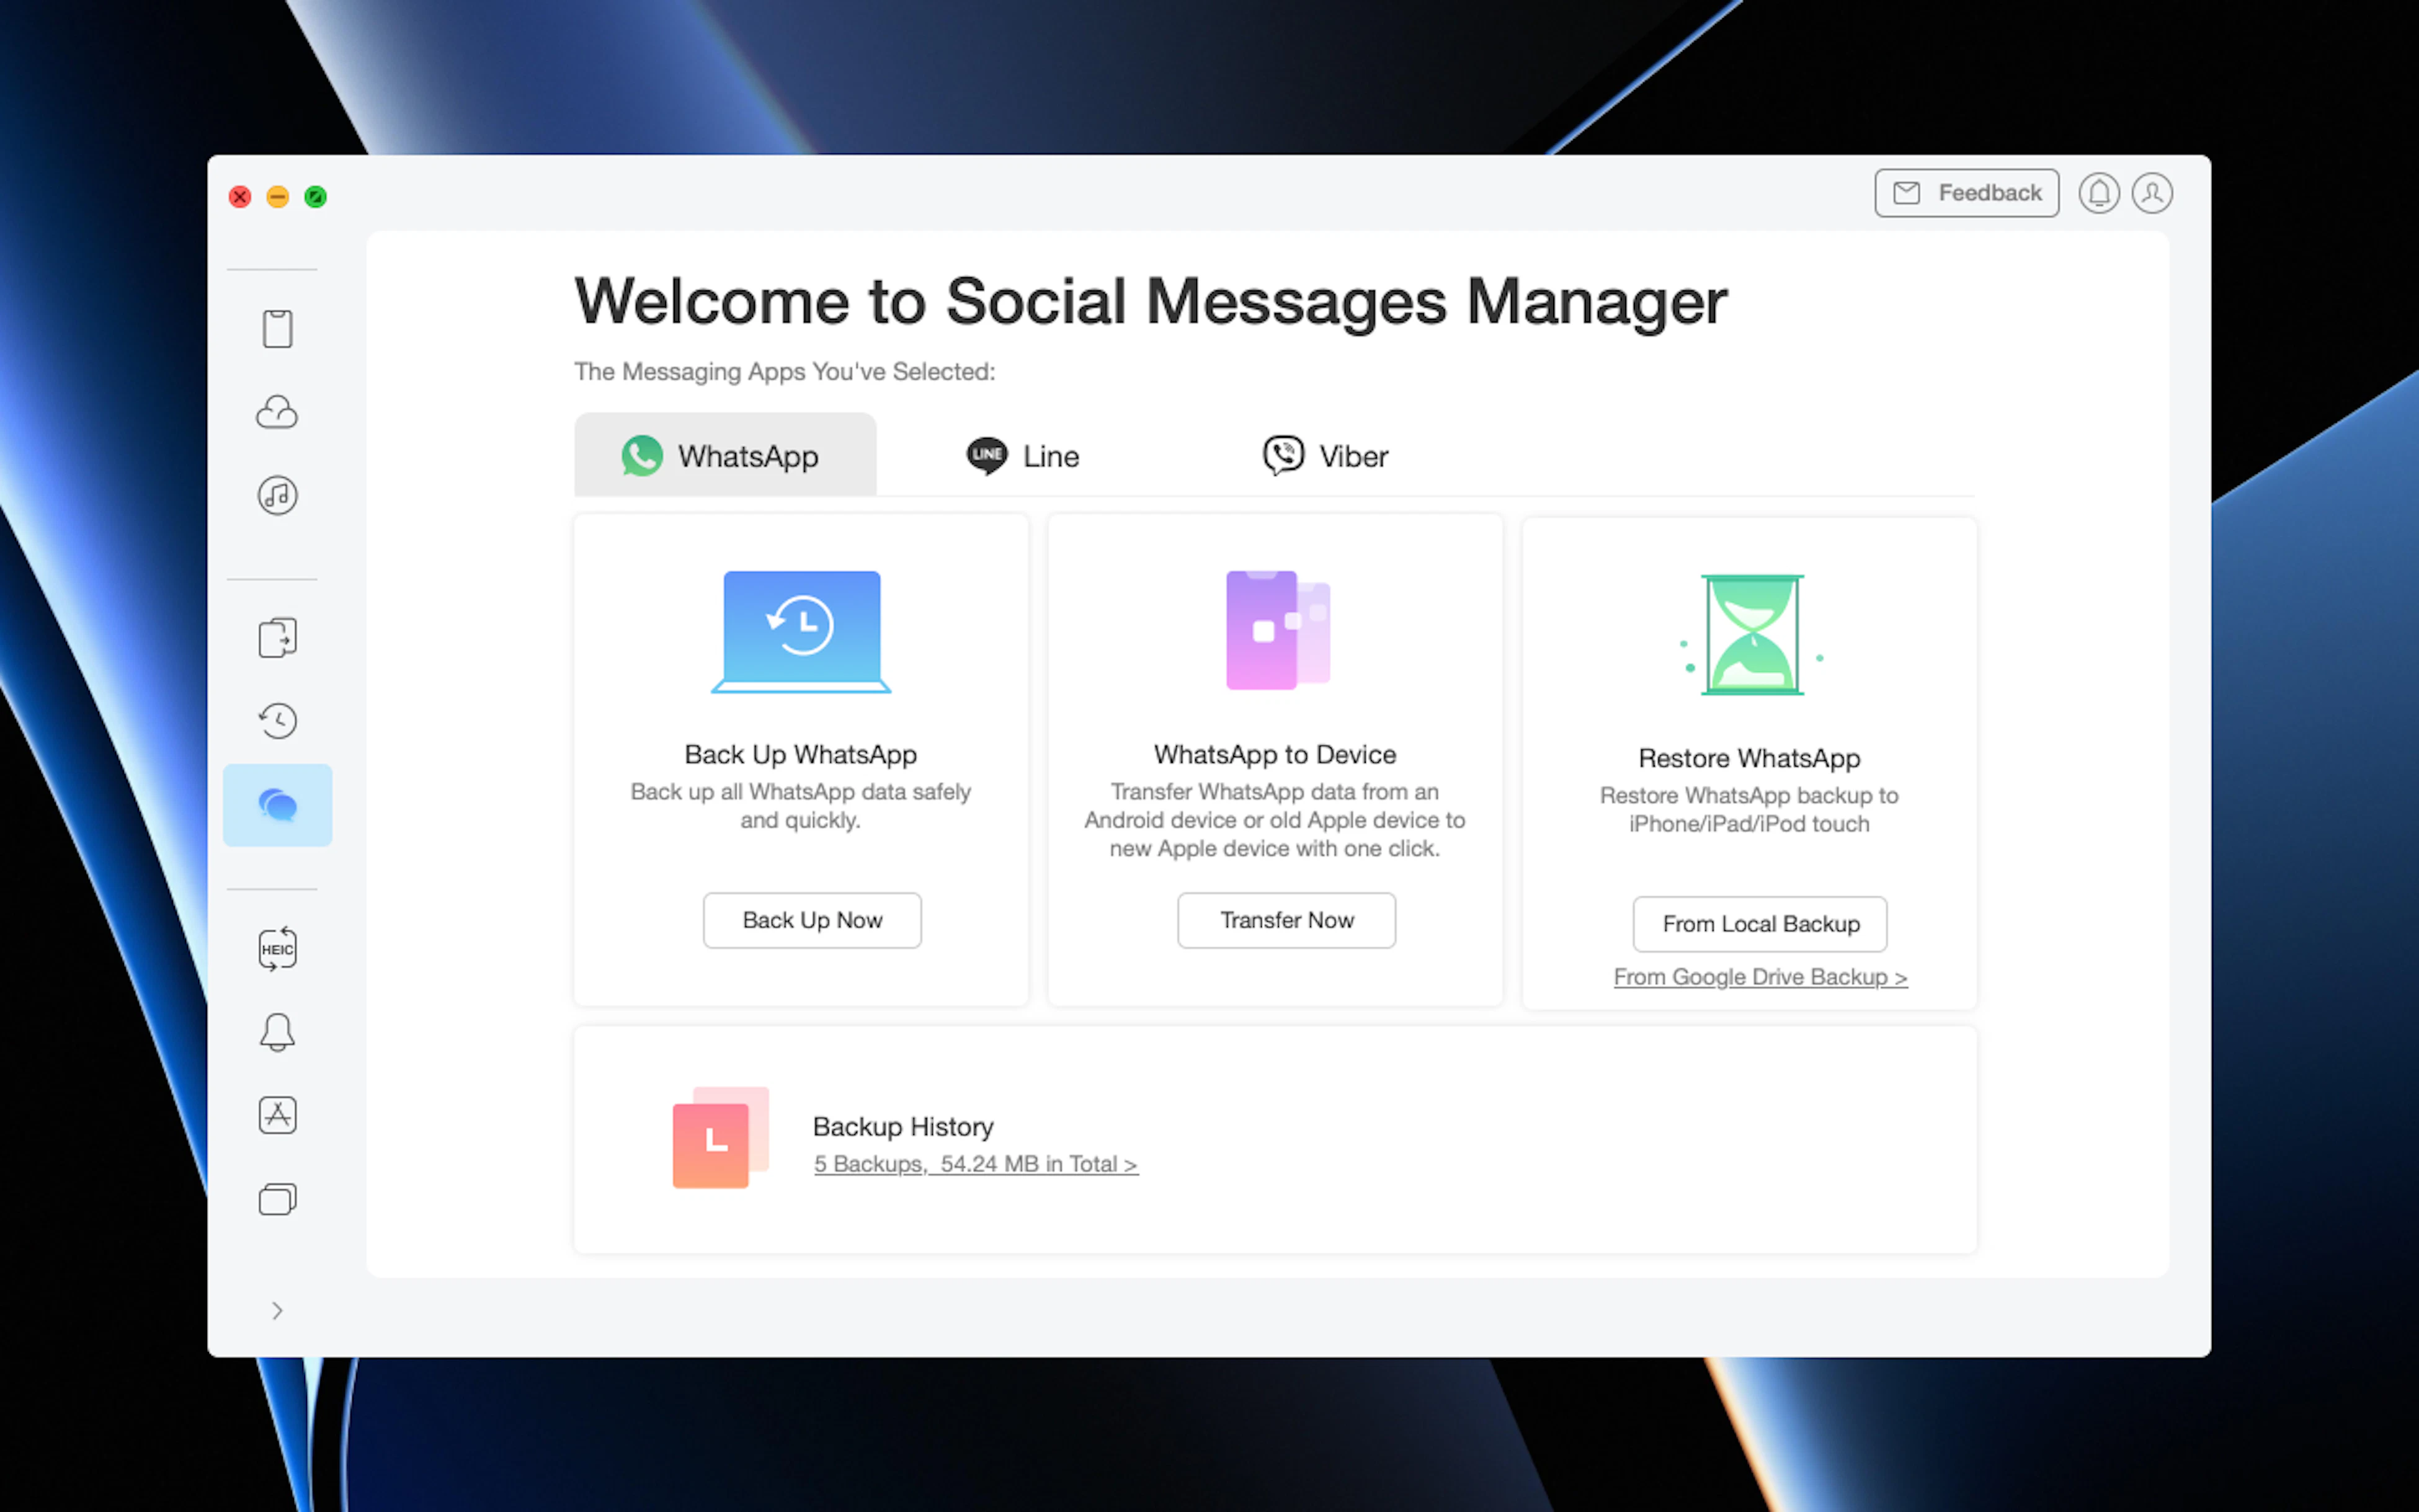Click From Local Backup button
This screenshot has width=2419, height=1512.
[1759, 924]
